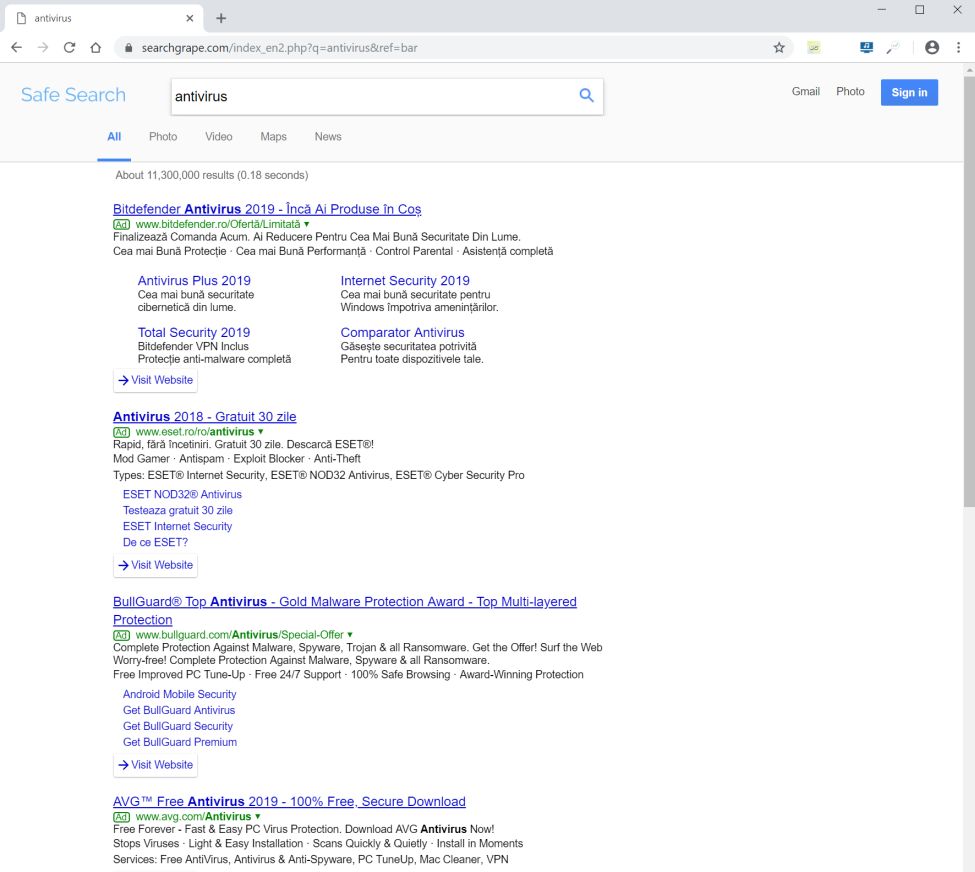Select the All results tab
Image resolution: width=975 pixels, height=872 pixels.
[114, 136]
